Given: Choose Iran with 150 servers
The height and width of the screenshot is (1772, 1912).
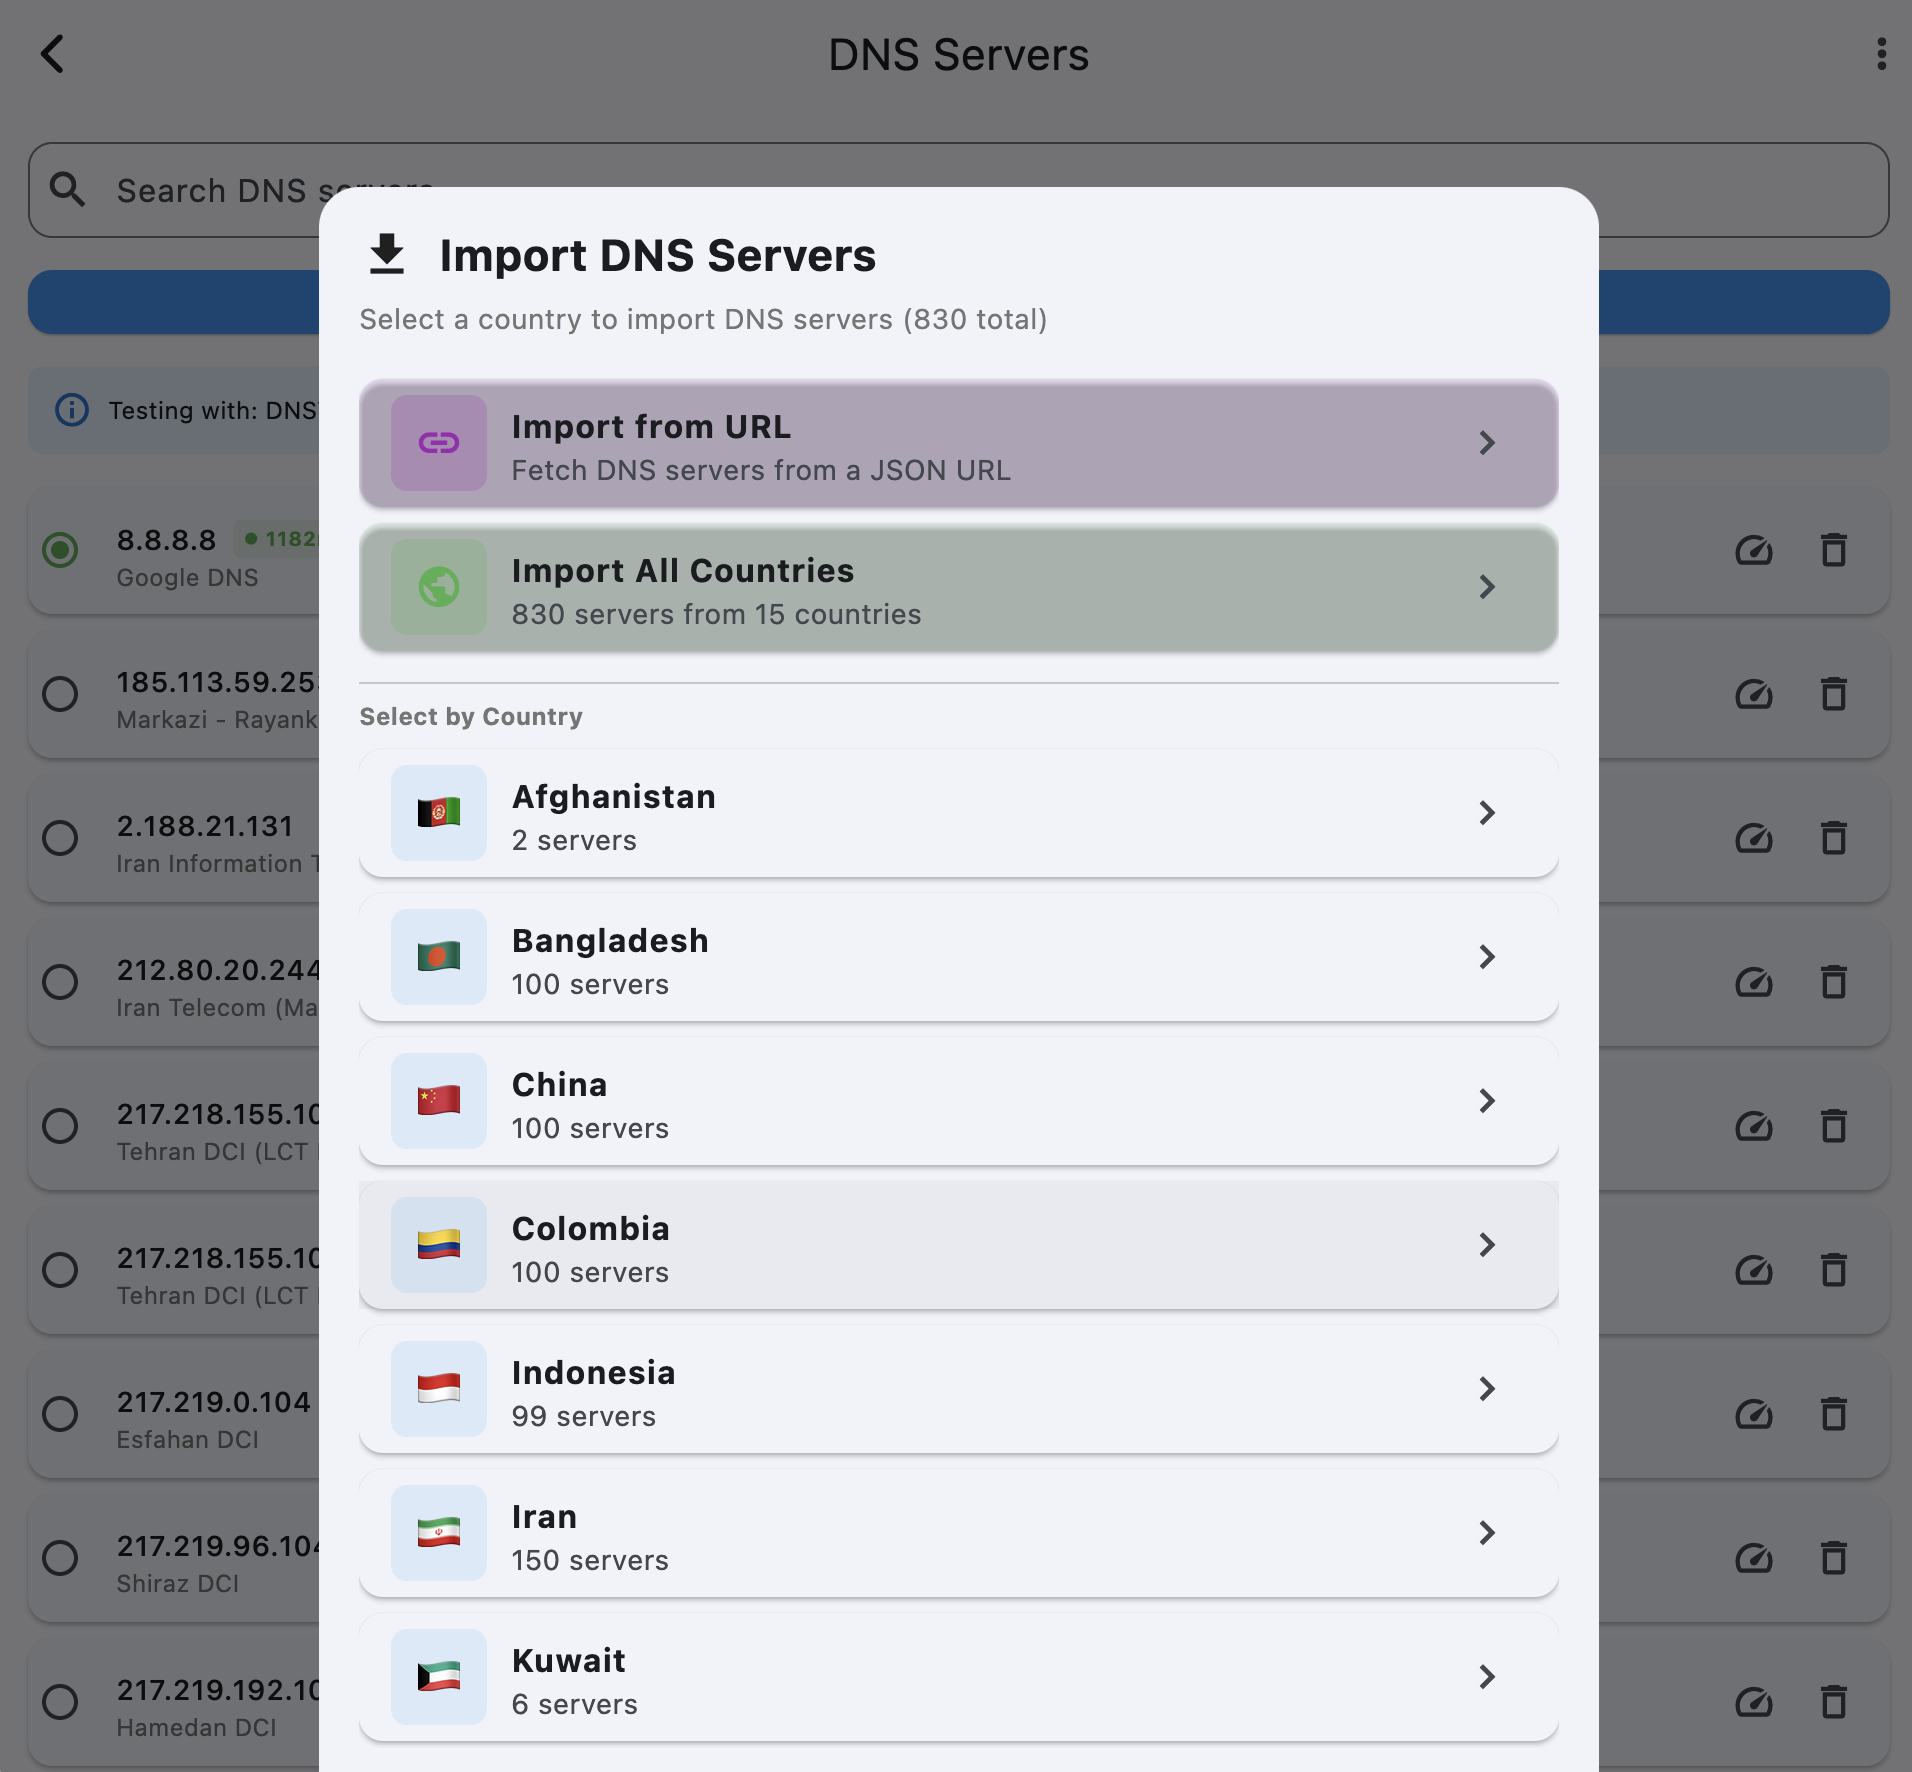Looking at the screenshot, I should (958, 1533).
